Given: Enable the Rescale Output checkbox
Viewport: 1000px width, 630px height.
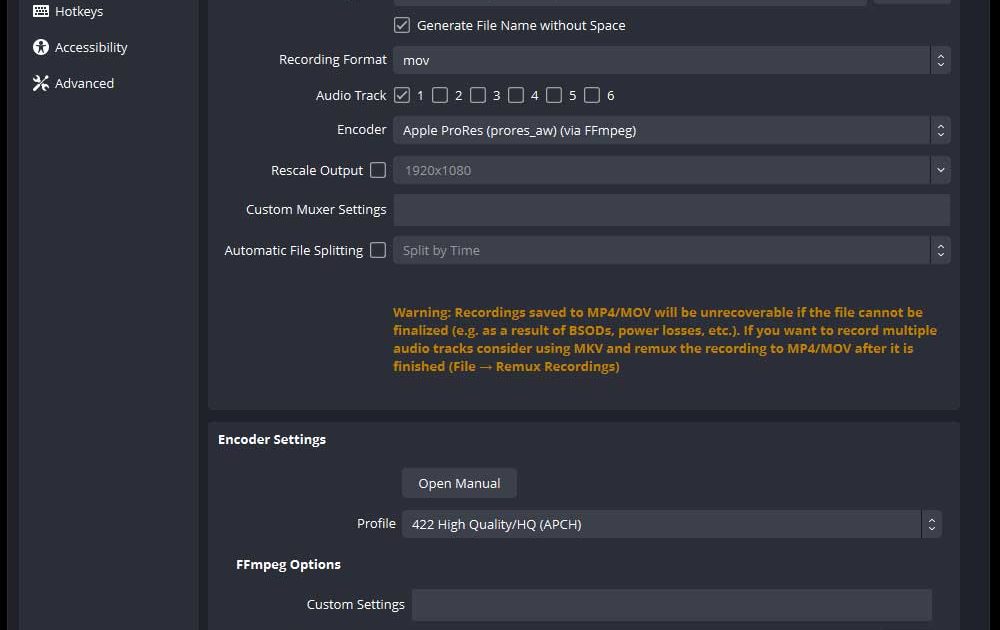Looking at the screenshot, I should [x=378, y=170].
